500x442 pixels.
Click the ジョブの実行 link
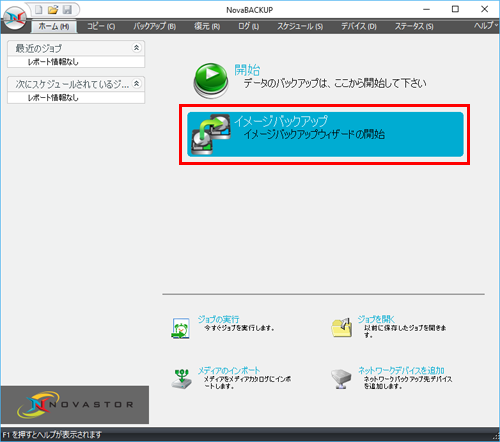point(218,319)
